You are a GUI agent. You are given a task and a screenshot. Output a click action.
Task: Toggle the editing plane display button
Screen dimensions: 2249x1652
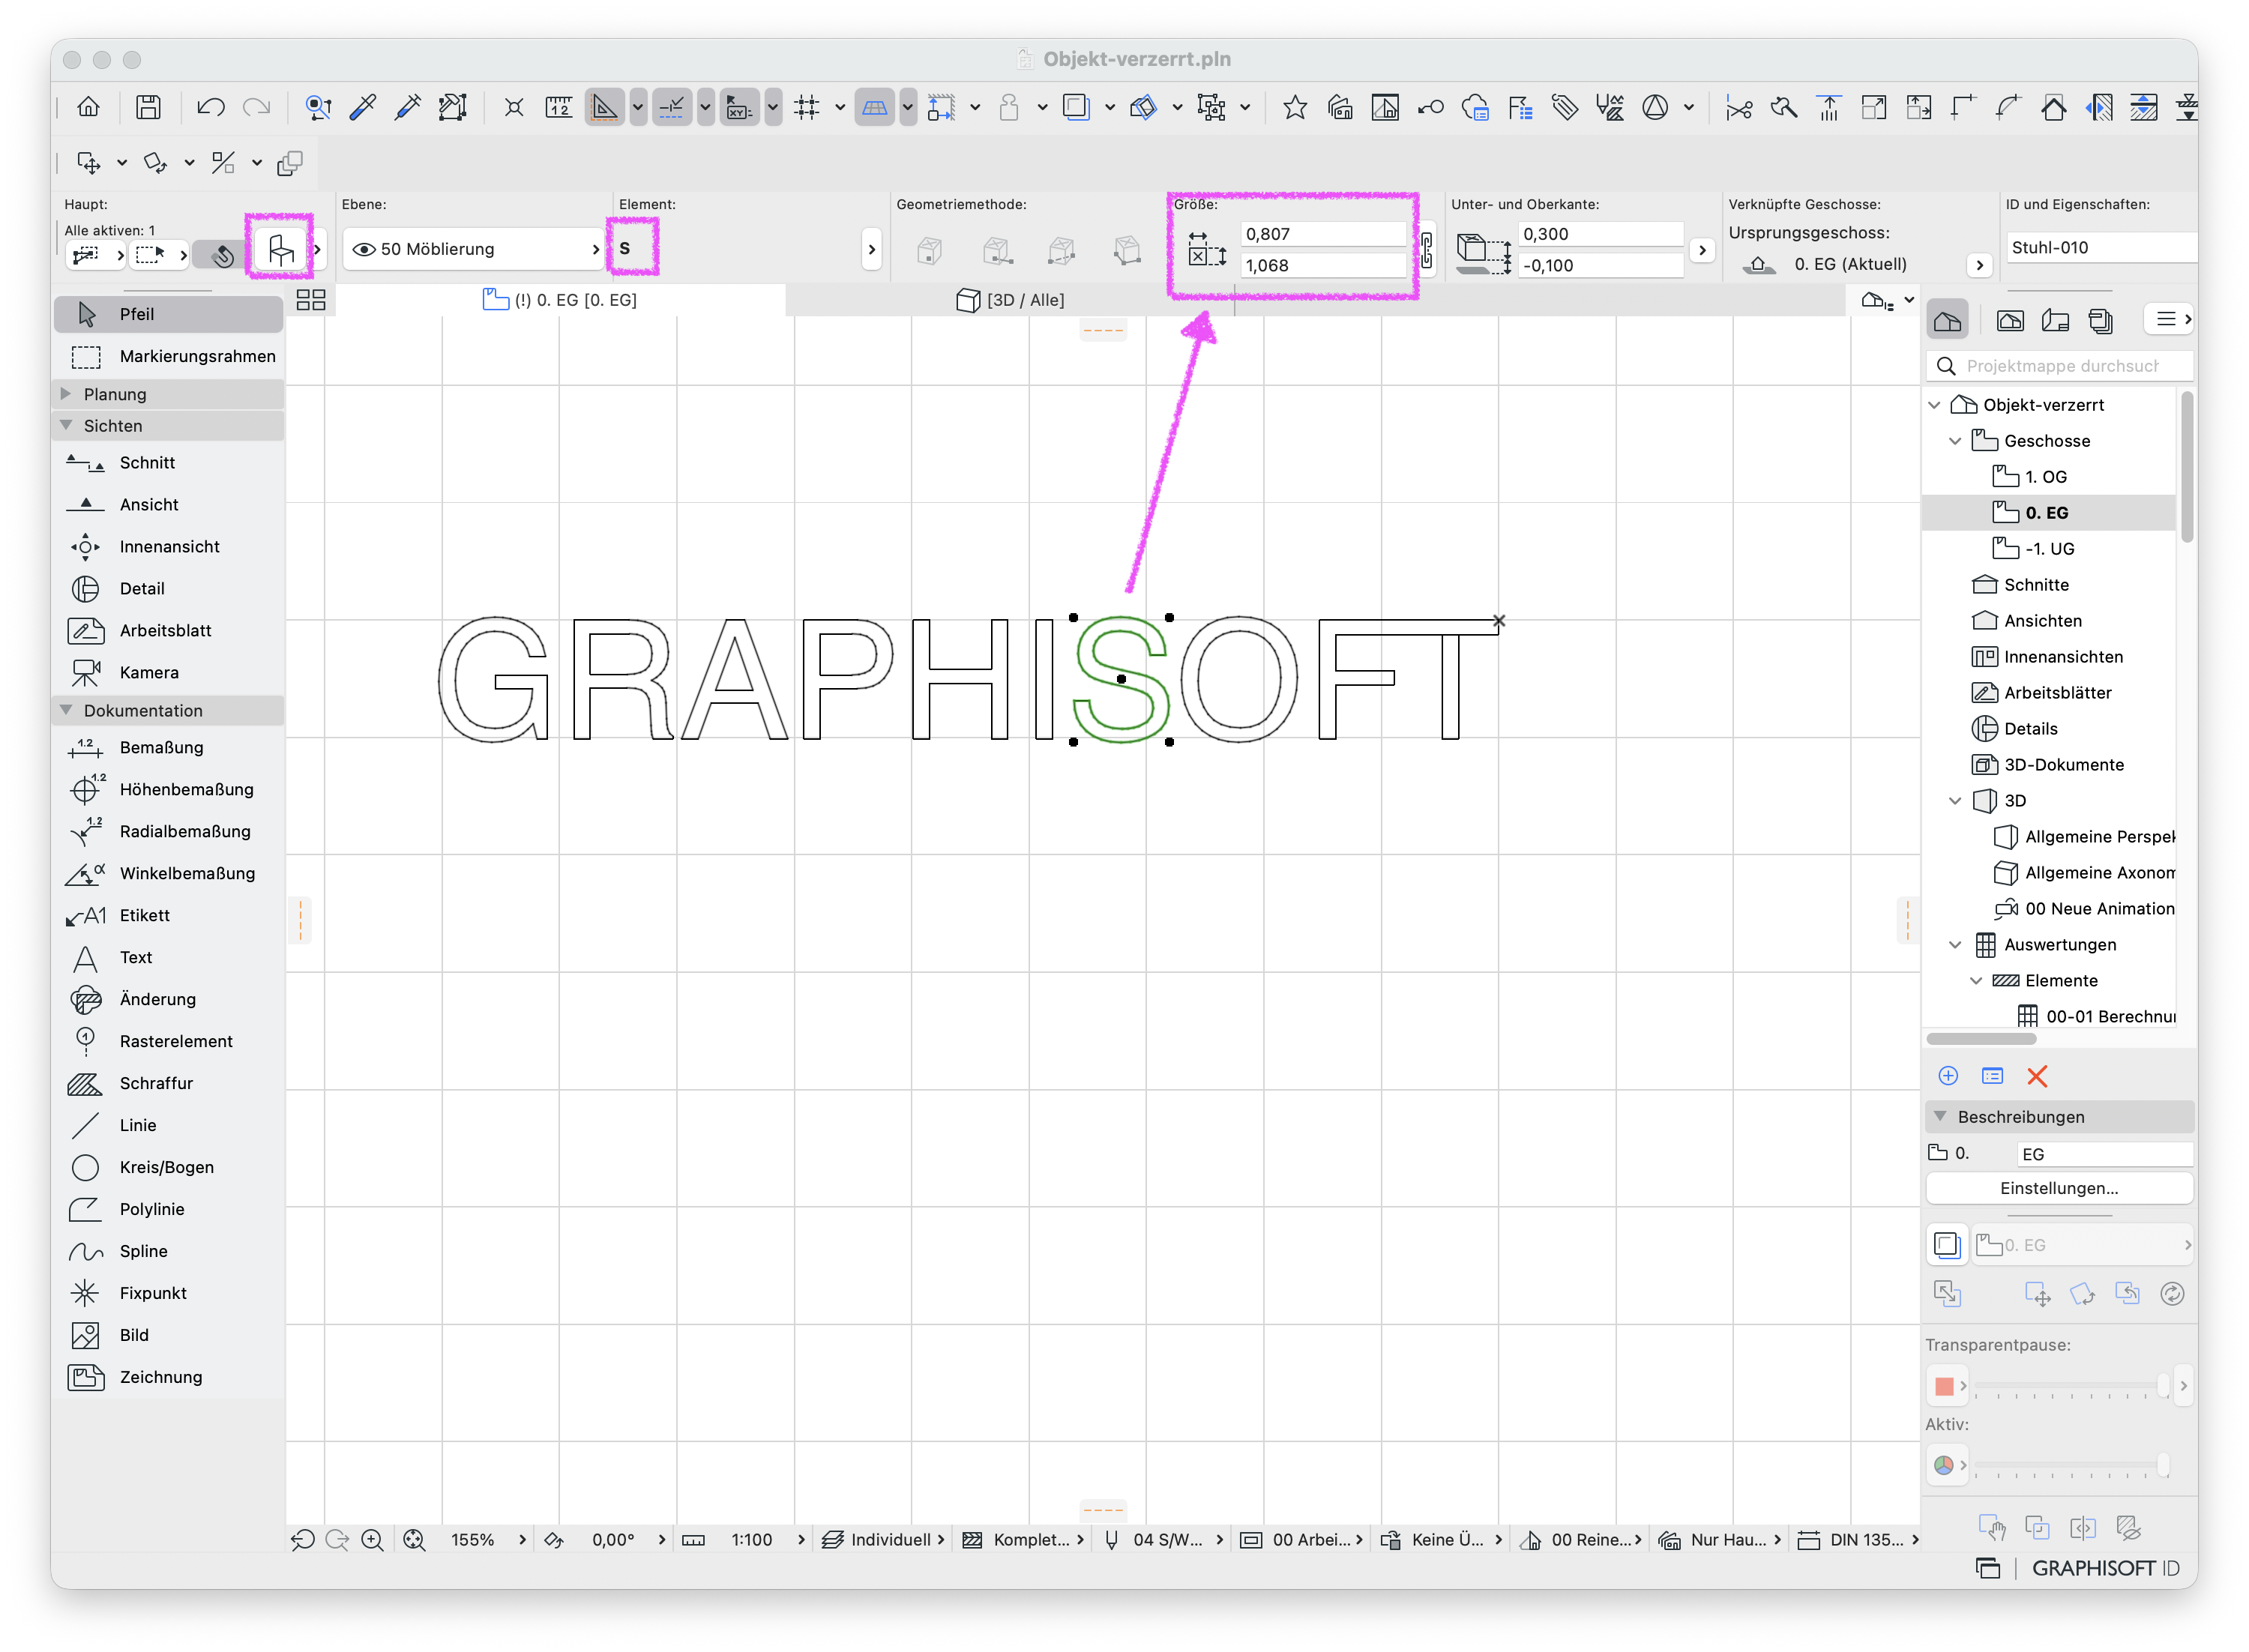tap(875, 107)
